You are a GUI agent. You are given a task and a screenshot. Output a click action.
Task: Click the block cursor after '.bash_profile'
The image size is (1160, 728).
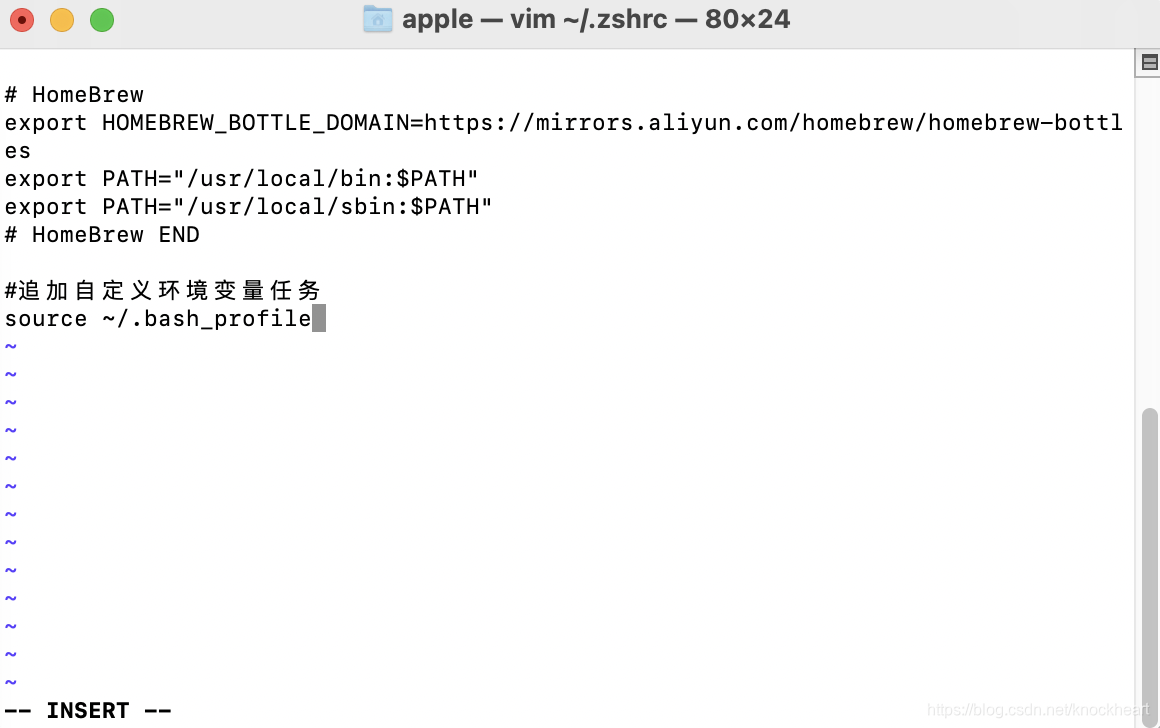[320, 317]
